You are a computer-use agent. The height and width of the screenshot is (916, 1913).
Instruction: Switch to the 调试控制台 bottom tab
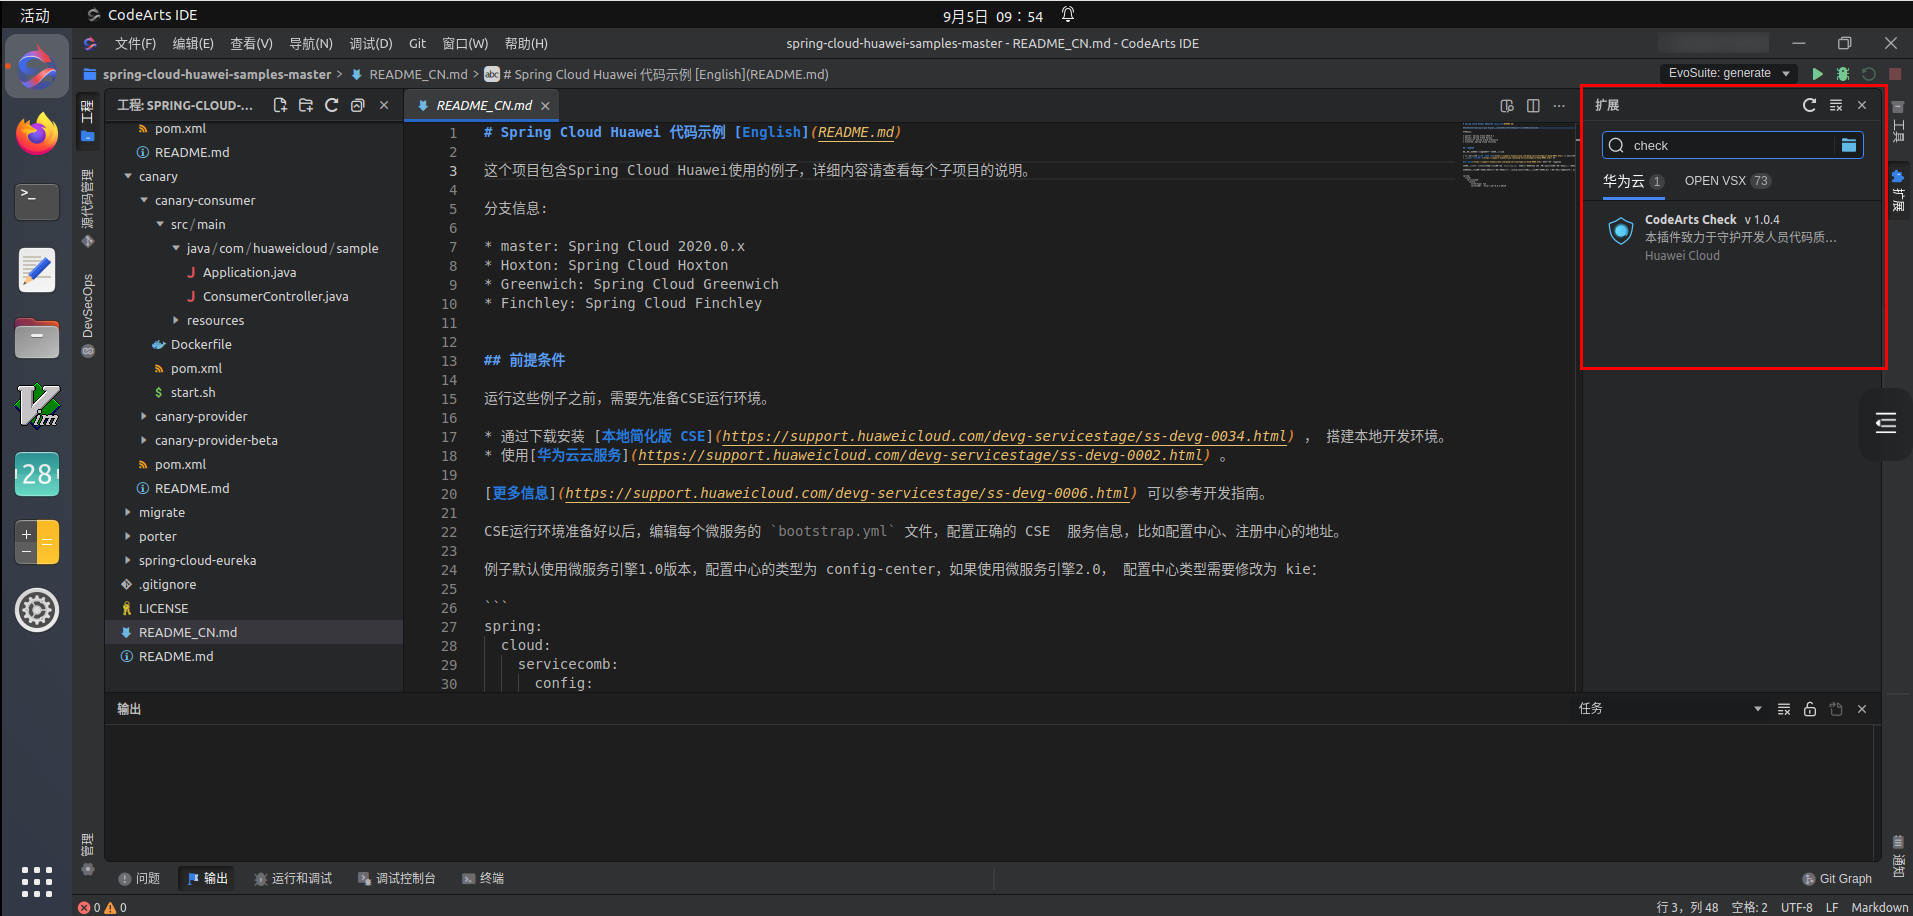pos(397,879)
